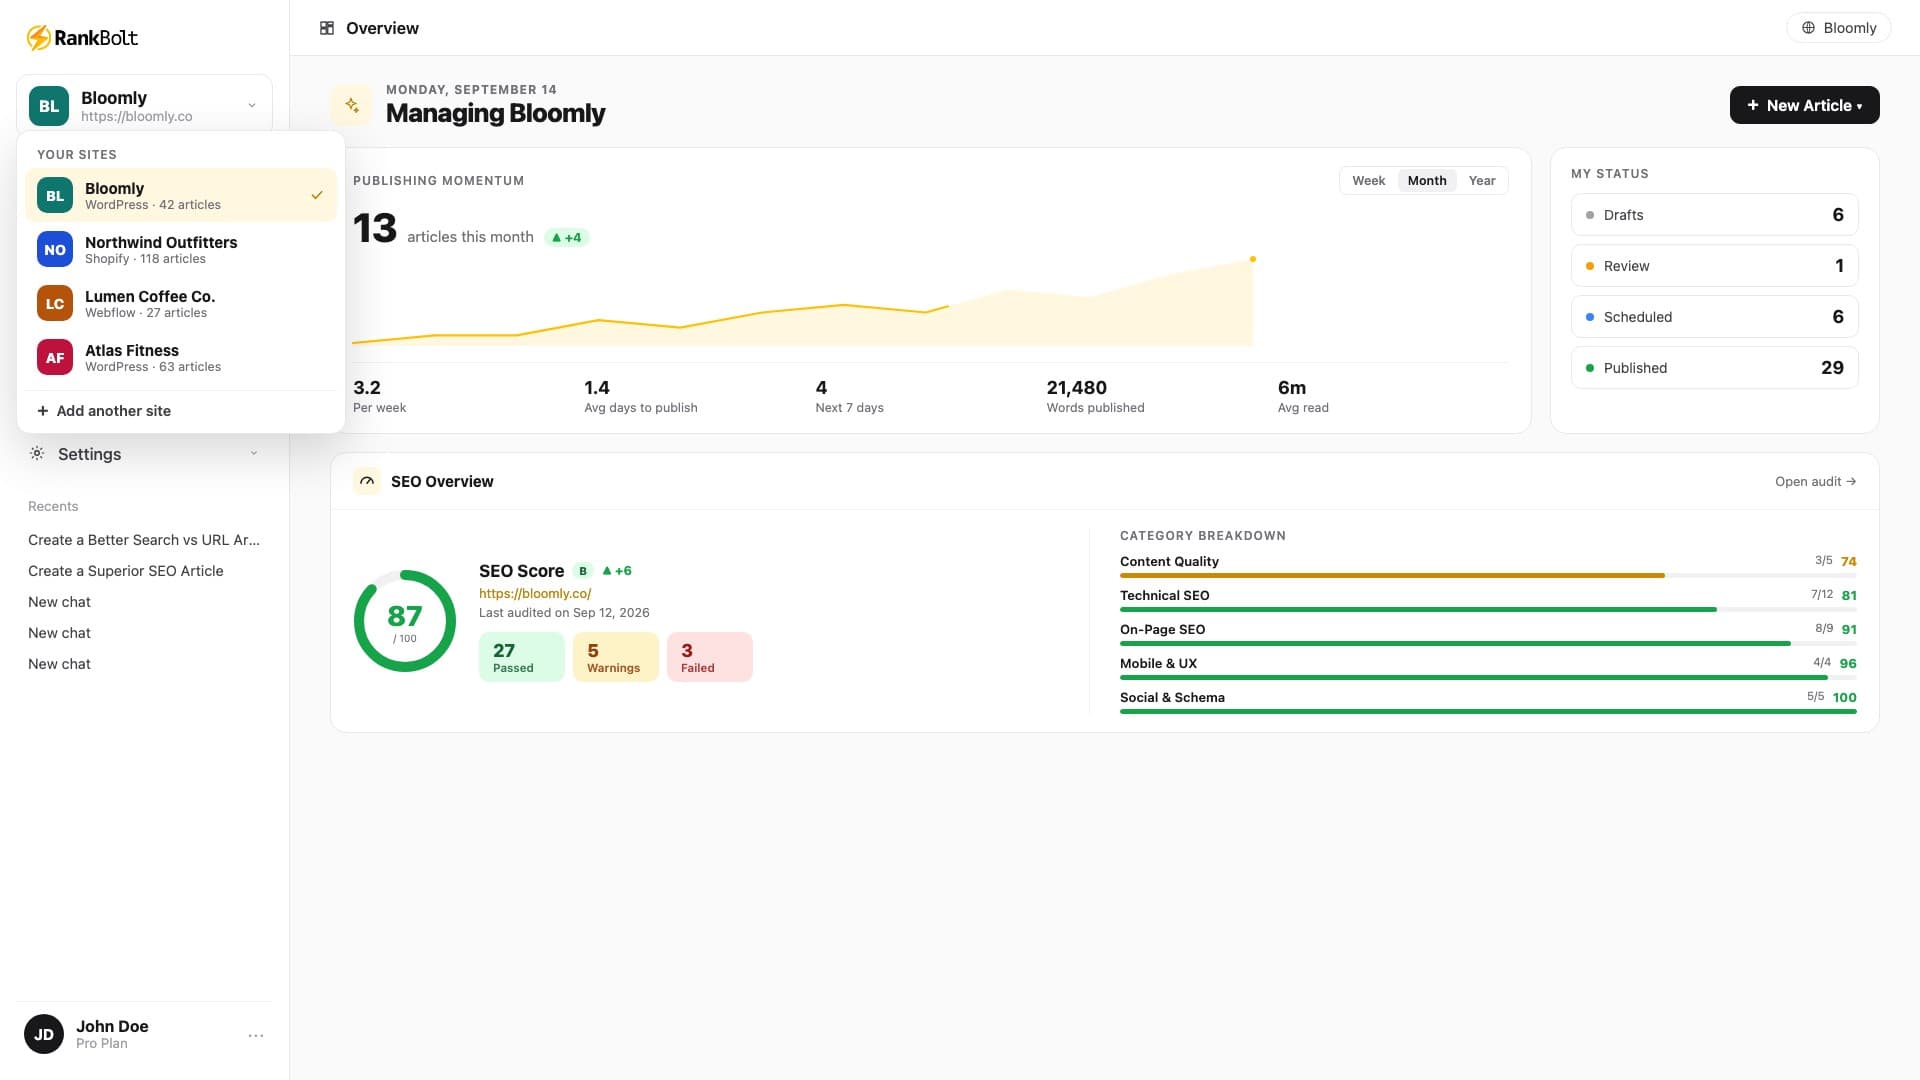Viewport: 1920px width, 1080px height.
Task: Switch to Bloomly WordPress site entry
Action: [x=181, y=195]
